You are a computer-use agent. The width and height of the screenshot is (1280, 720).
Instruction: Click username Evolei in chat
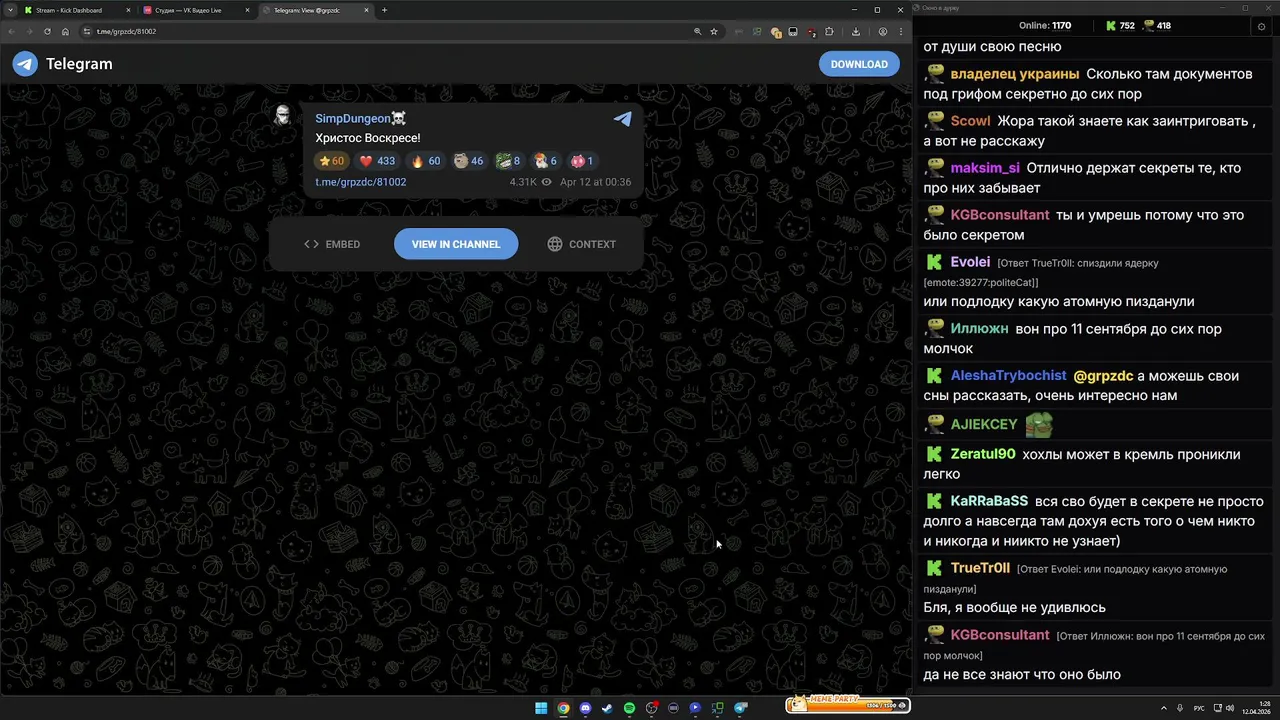(x=970, y=262)
